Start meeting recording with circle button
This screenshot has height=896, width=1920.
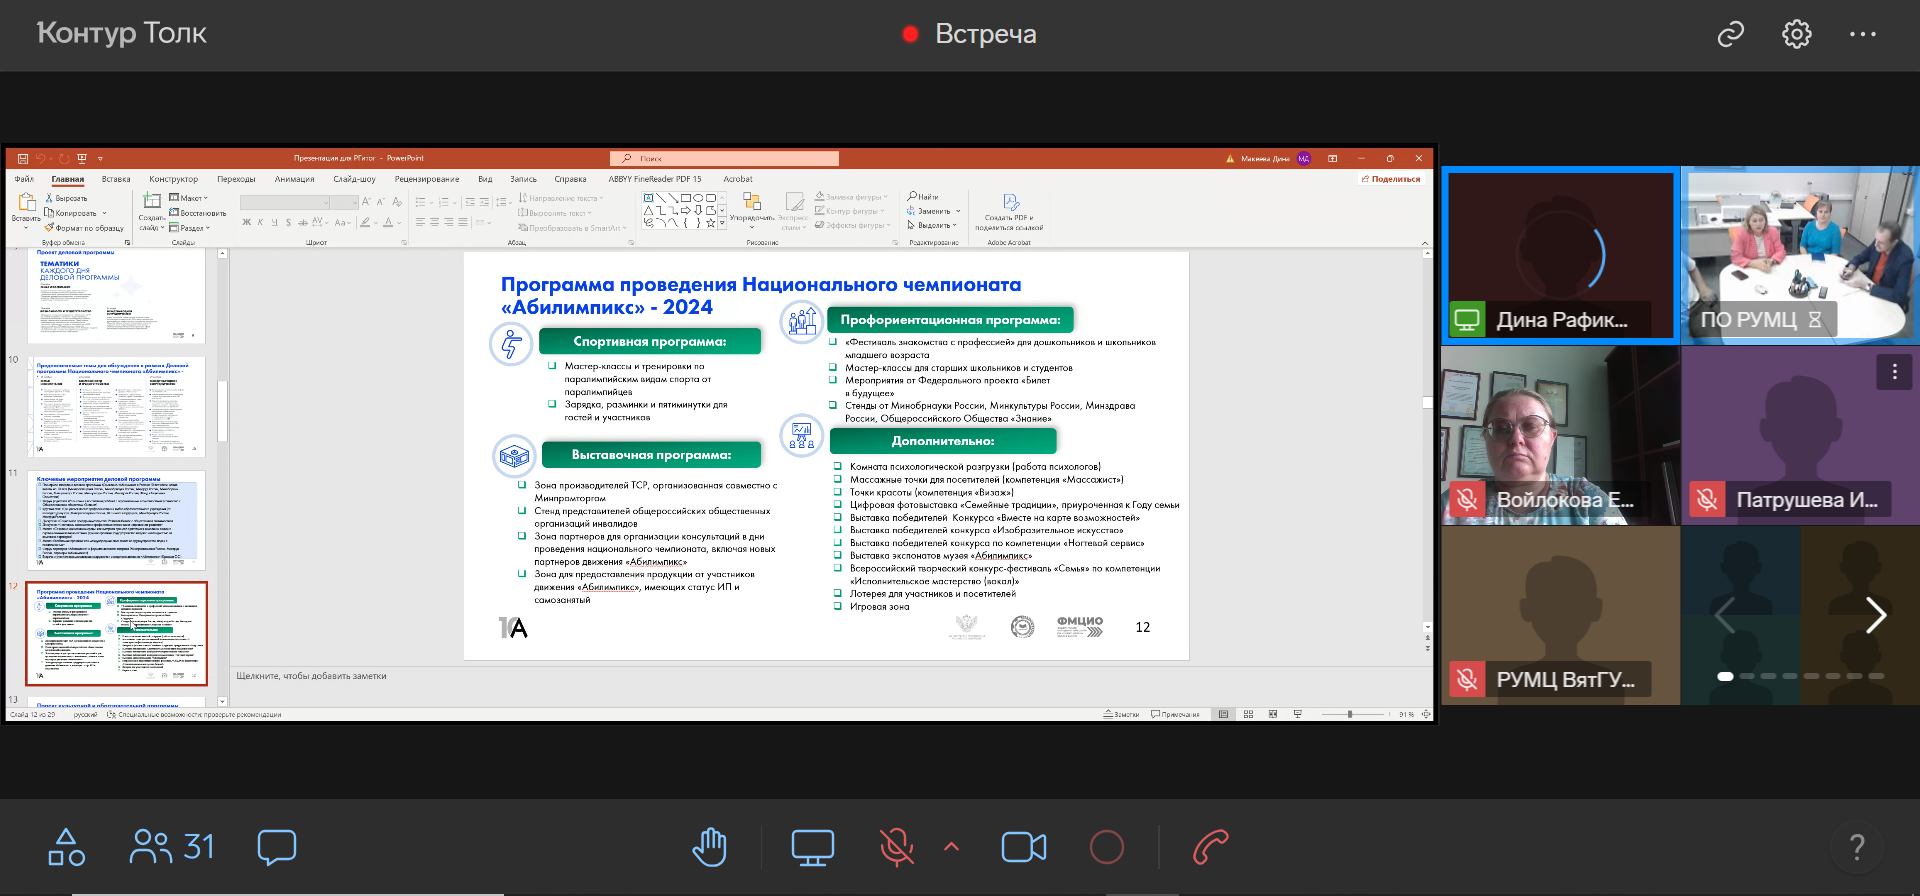point(1107,847)
